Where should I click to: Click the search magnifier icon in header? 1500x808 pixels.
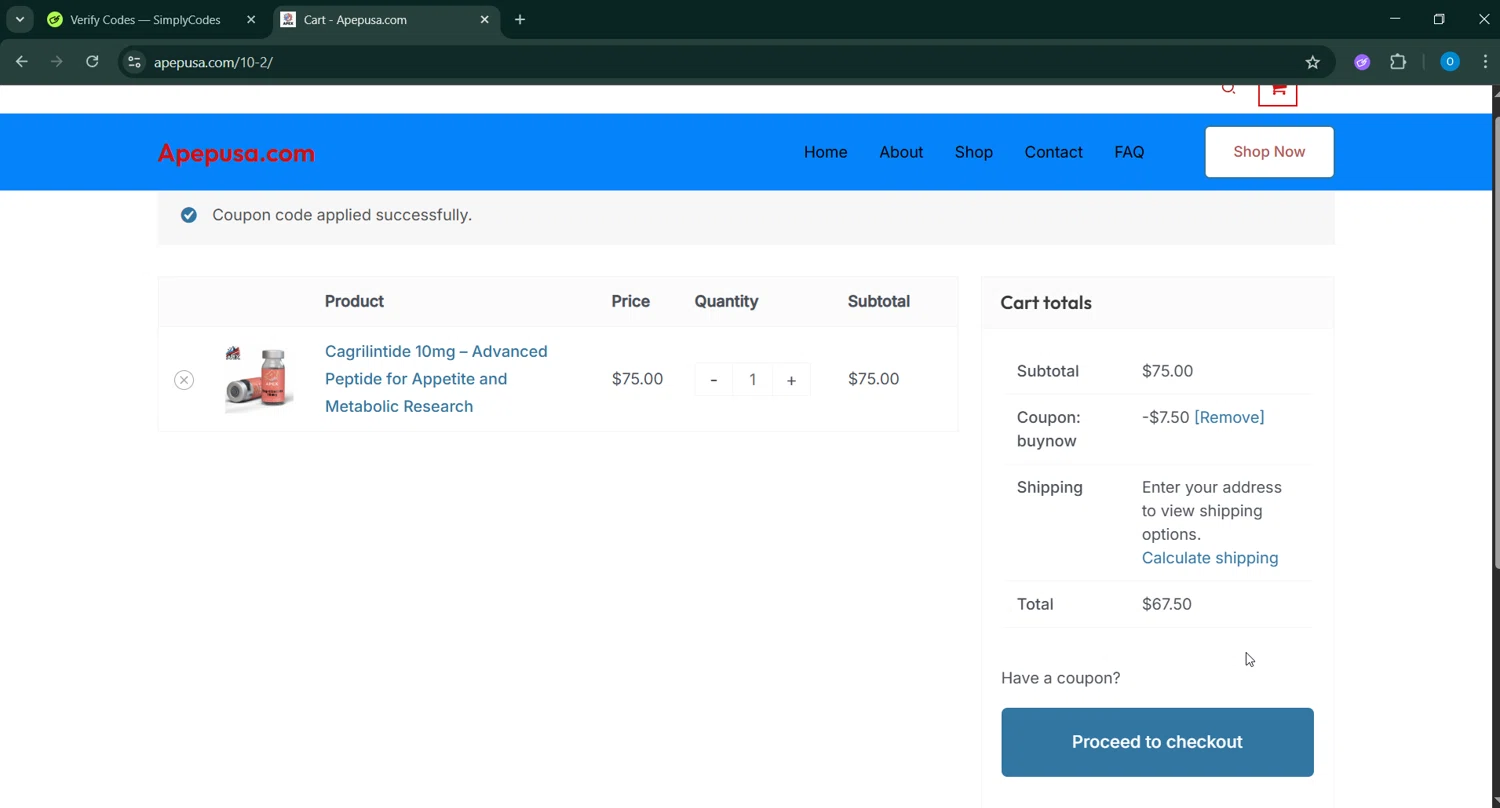point(1228,89)
